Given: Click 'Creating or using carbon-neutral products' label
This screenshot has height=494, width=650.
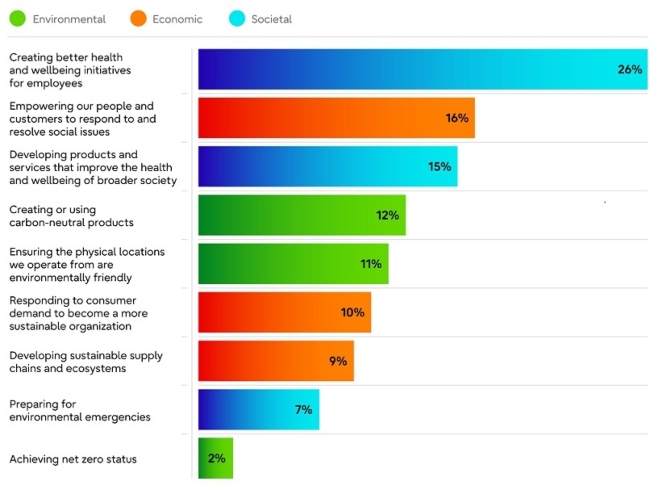Looking at the screenshot, I should [x=71, y=216].
